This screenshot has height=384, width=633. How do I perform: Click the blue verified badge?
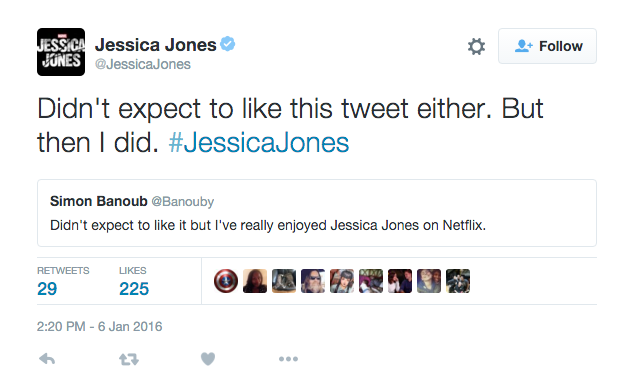tap(228, 44)
